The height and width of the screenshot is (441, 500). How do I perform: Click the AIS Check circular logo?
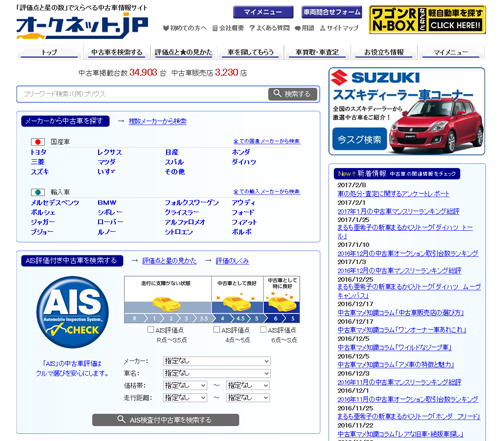pos(73,312)
